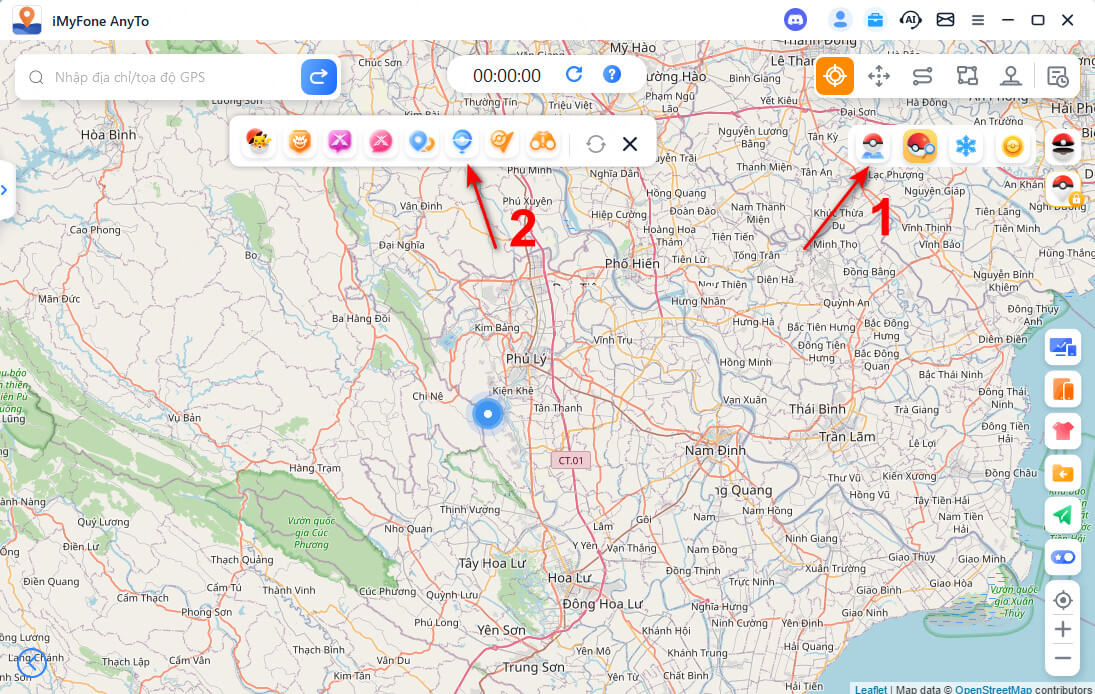Reset the cooldown timer refresh icon
This screenshot has height=694, width=1095.
[x=574, y=75]
